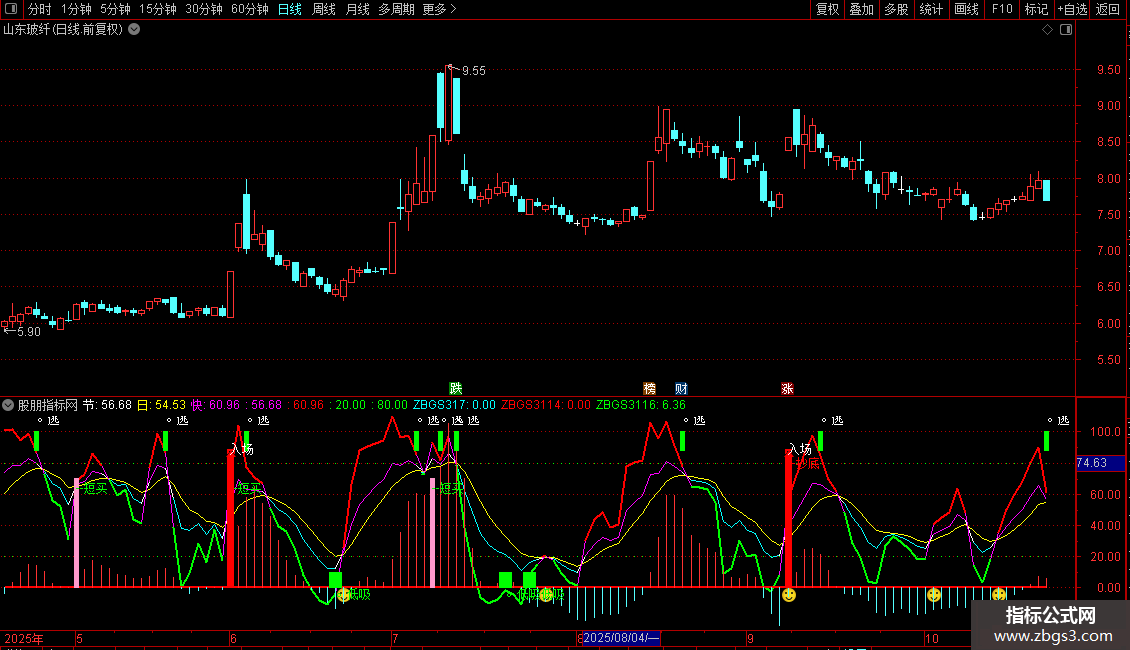Open the F10 company info
Image resolution: width=1130 pixels, height=650 pixels.
pyautogui.click(x=1001, y=10)
